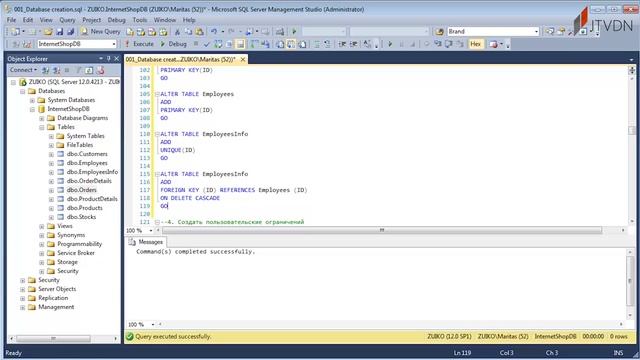
Task: Select the Server Objects folder
Action: (x=57, y=289)
